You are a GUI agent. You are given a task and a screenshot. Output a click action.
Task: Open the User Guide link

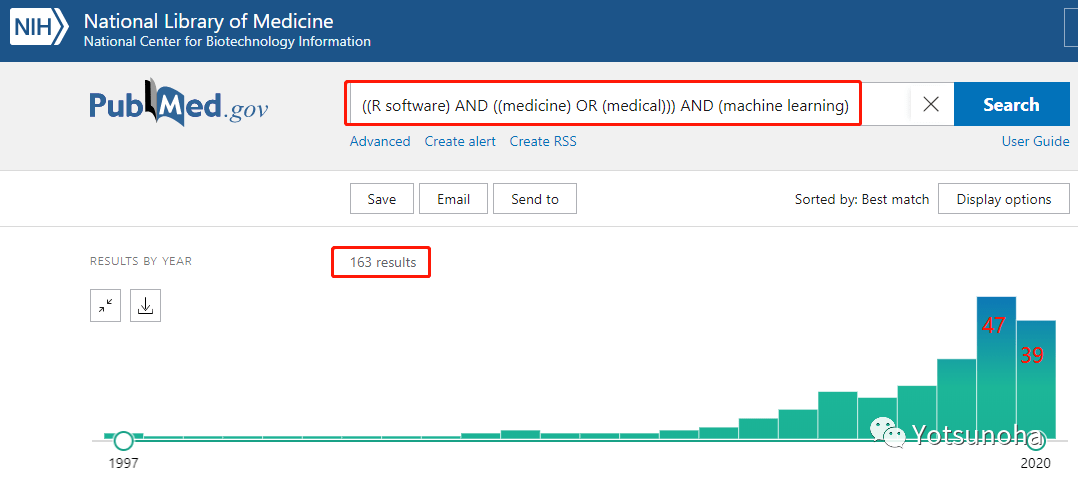pyautogui.click(x=1035, y=141)
